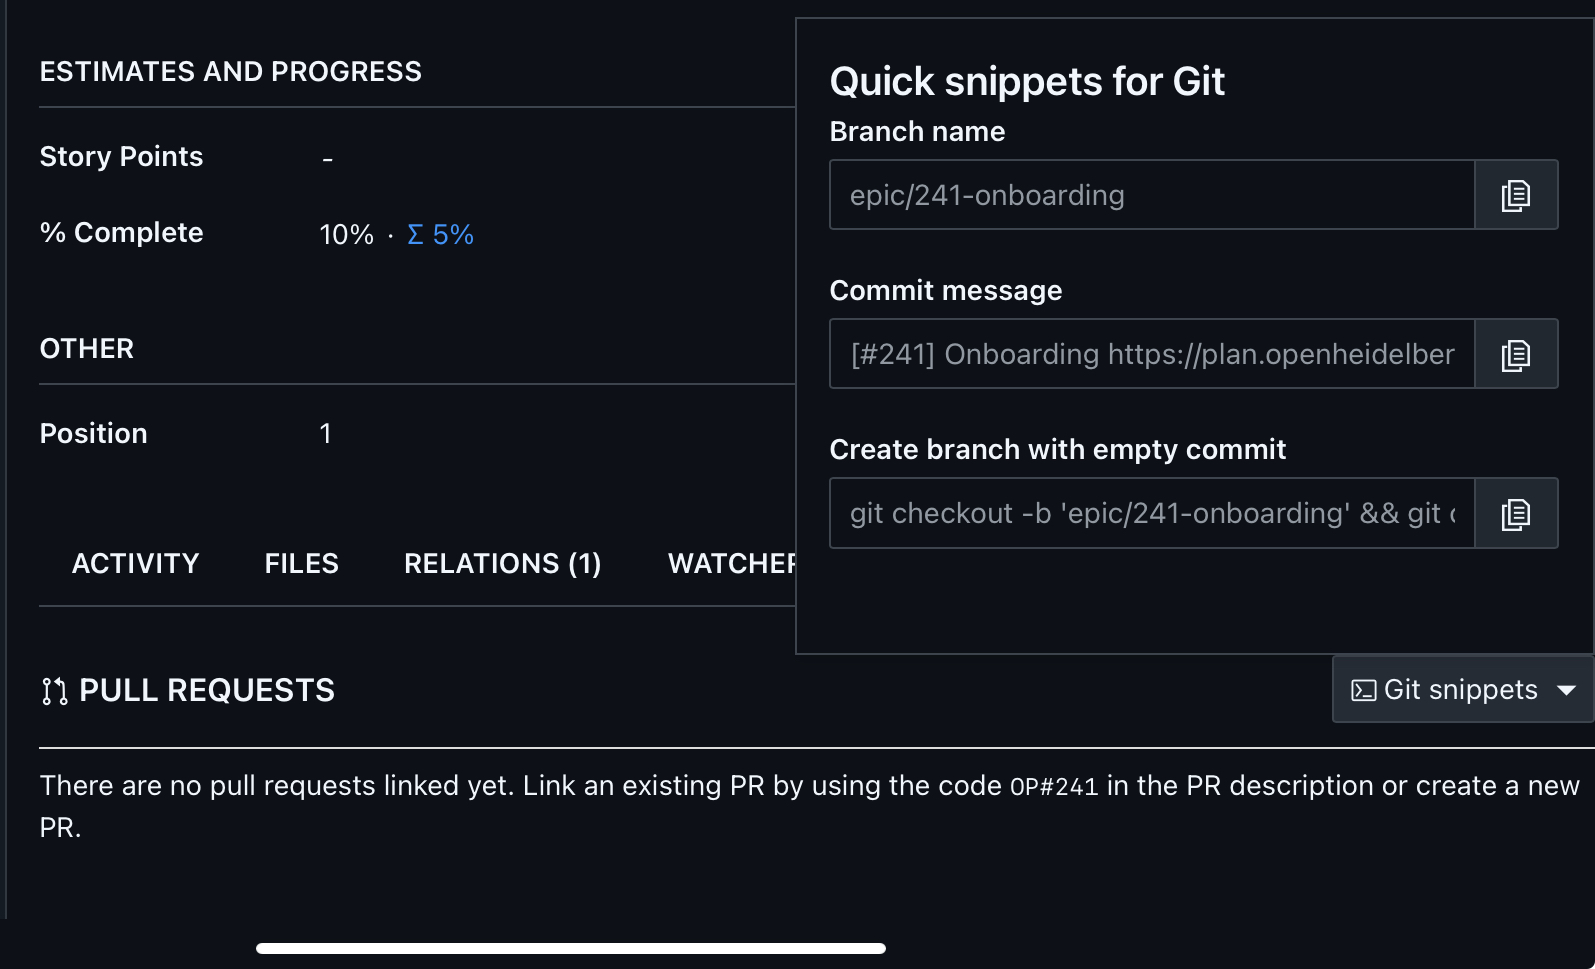Screen dimensions: 1595x969
Task: Switch to the Watchers tab
Action: pos(731,564)
